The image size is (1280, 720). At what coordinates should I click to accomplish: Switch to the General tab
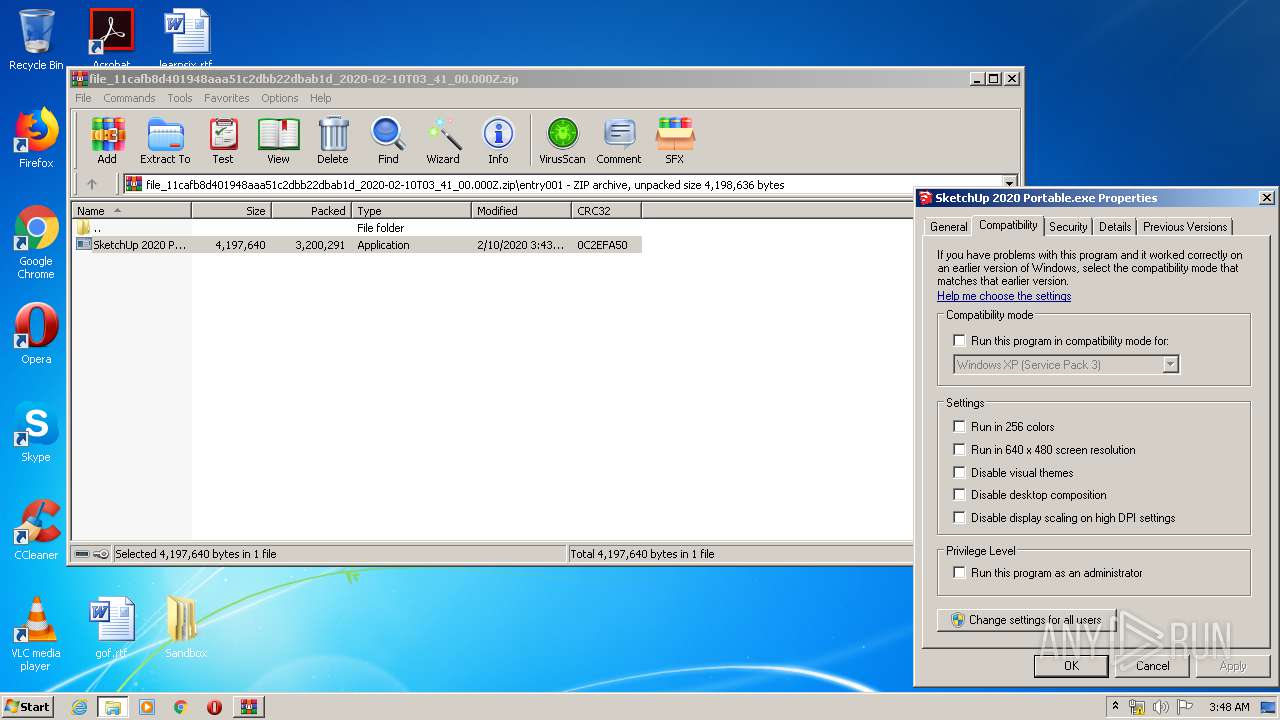[x=948, y=227]
